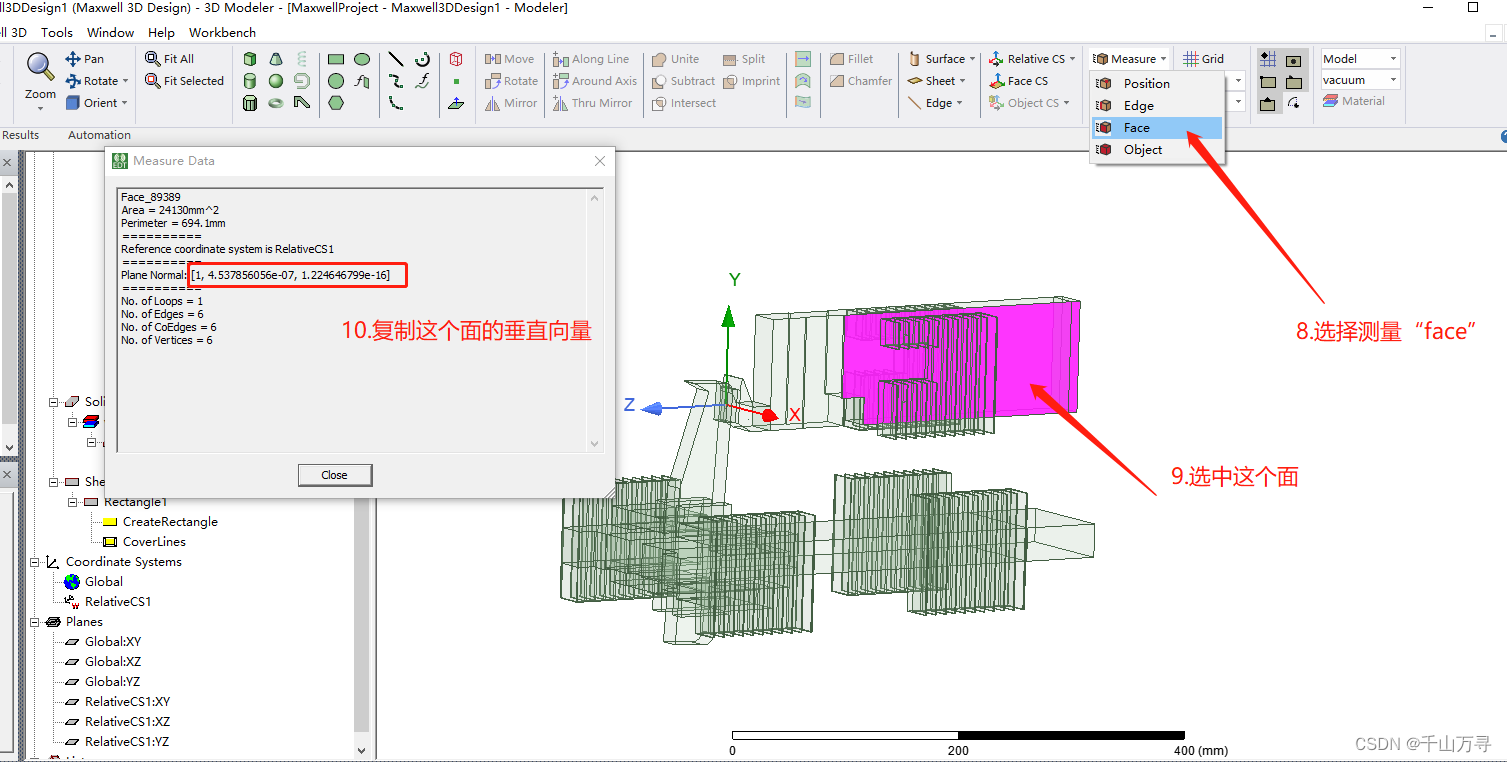This screenshot has height=762, width=1507.
Task: Select the Draw Plane tool
Action: (456, 103)
